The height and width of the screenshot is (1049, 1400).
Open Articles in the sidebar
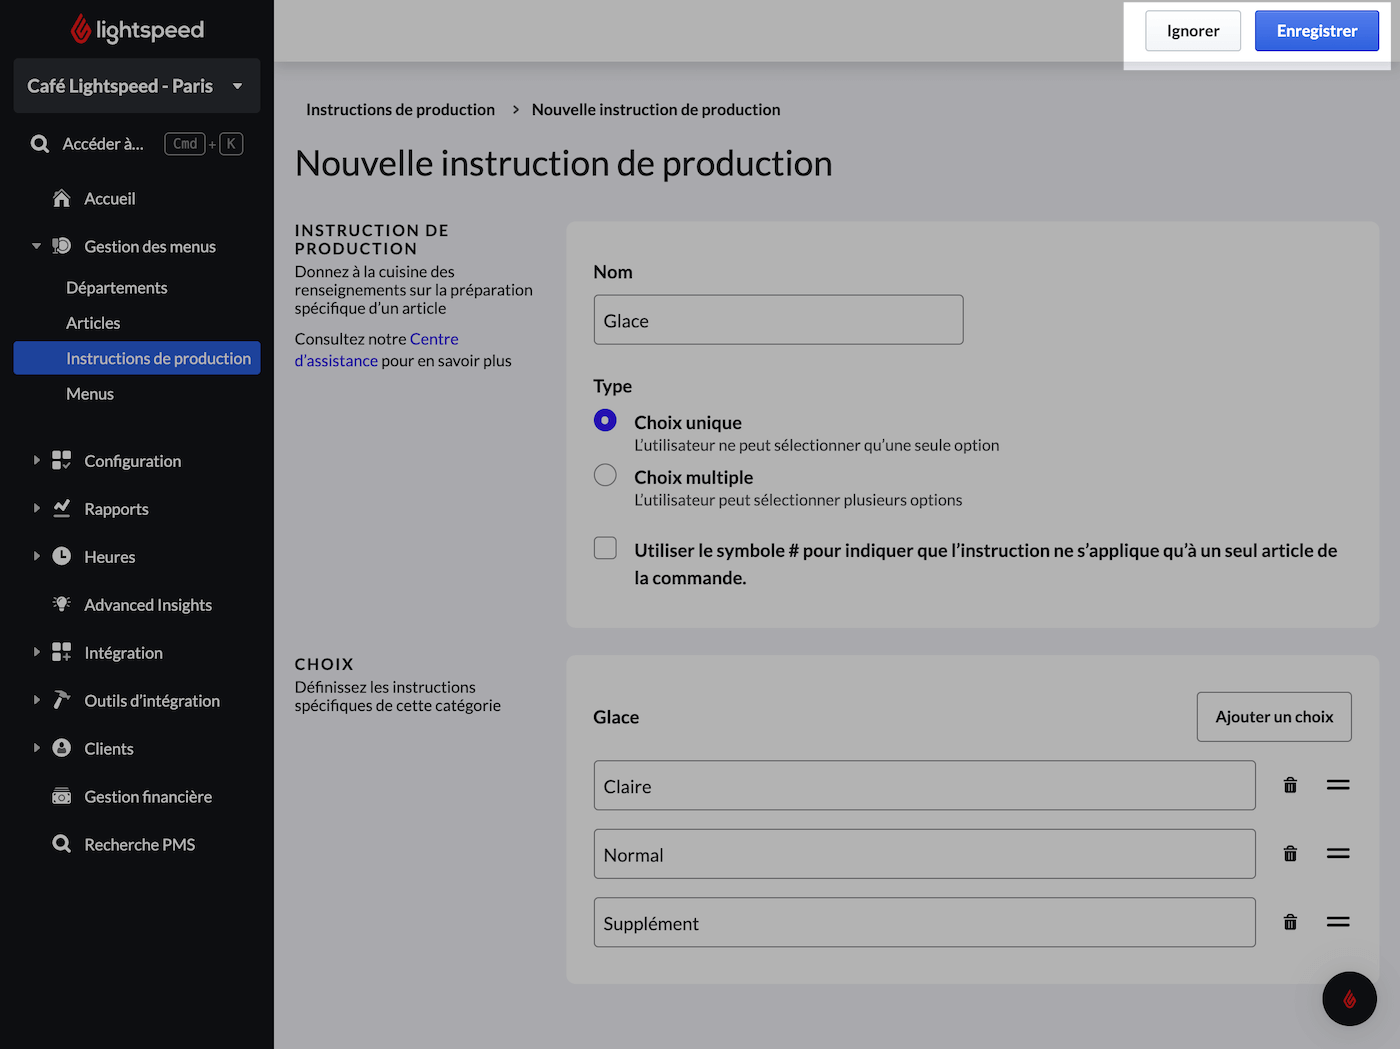pos(93,323)
